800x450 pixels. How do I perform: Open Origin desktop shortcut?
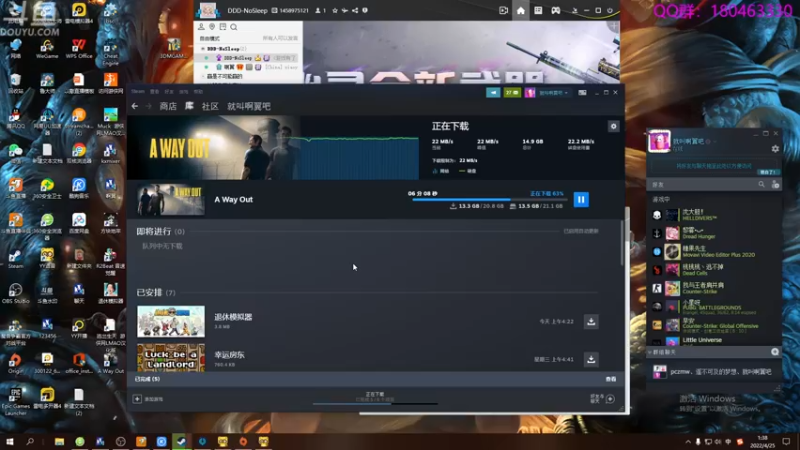[x=15, y=363]
